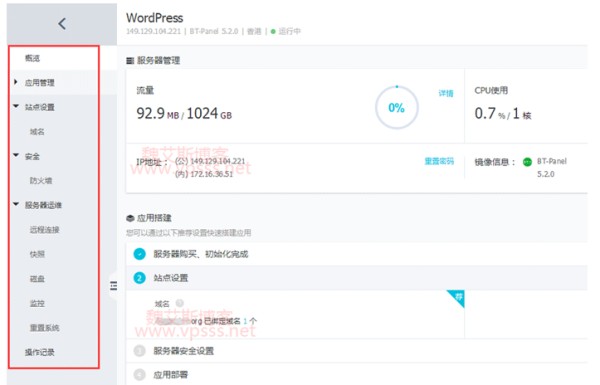Open 监控 monitoring page
The image size is (600, 385).
click(x=37, y=303)
